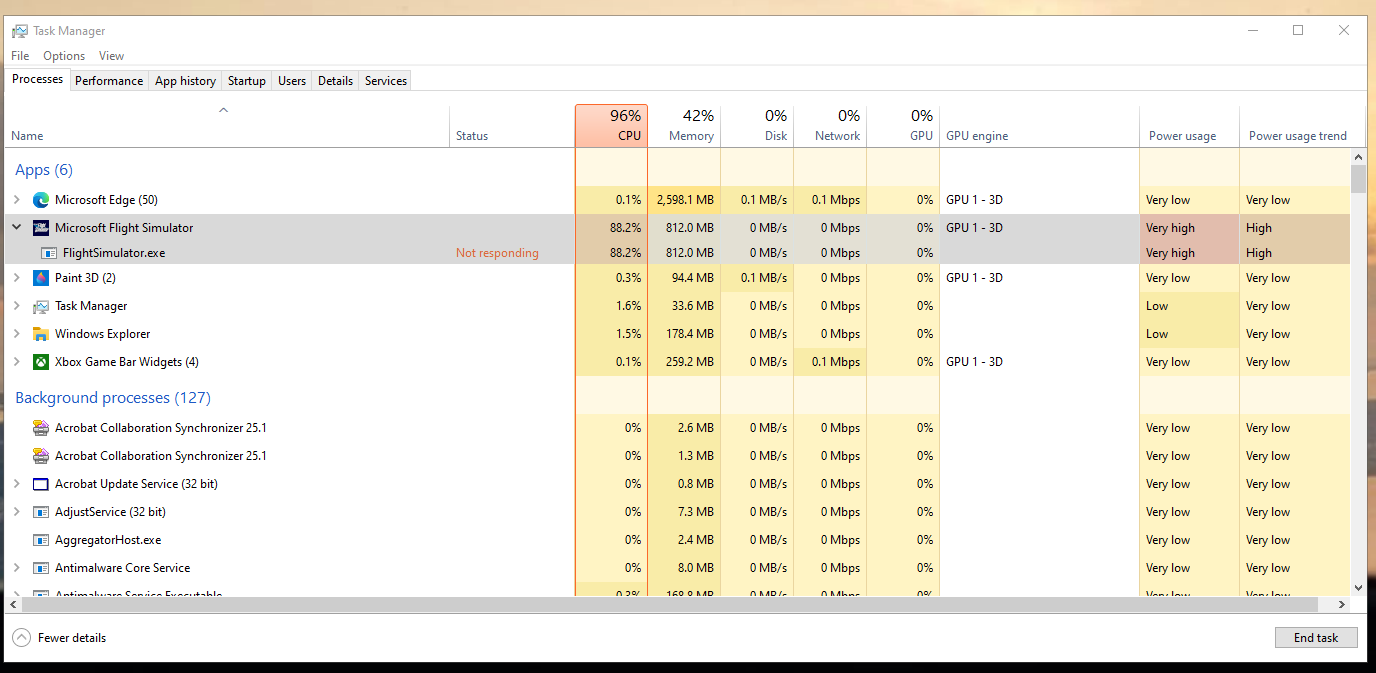Screen dimensions: 1376x673
Task: Click the Windows Explorer folder icon
Action: (x=40, y=333)
